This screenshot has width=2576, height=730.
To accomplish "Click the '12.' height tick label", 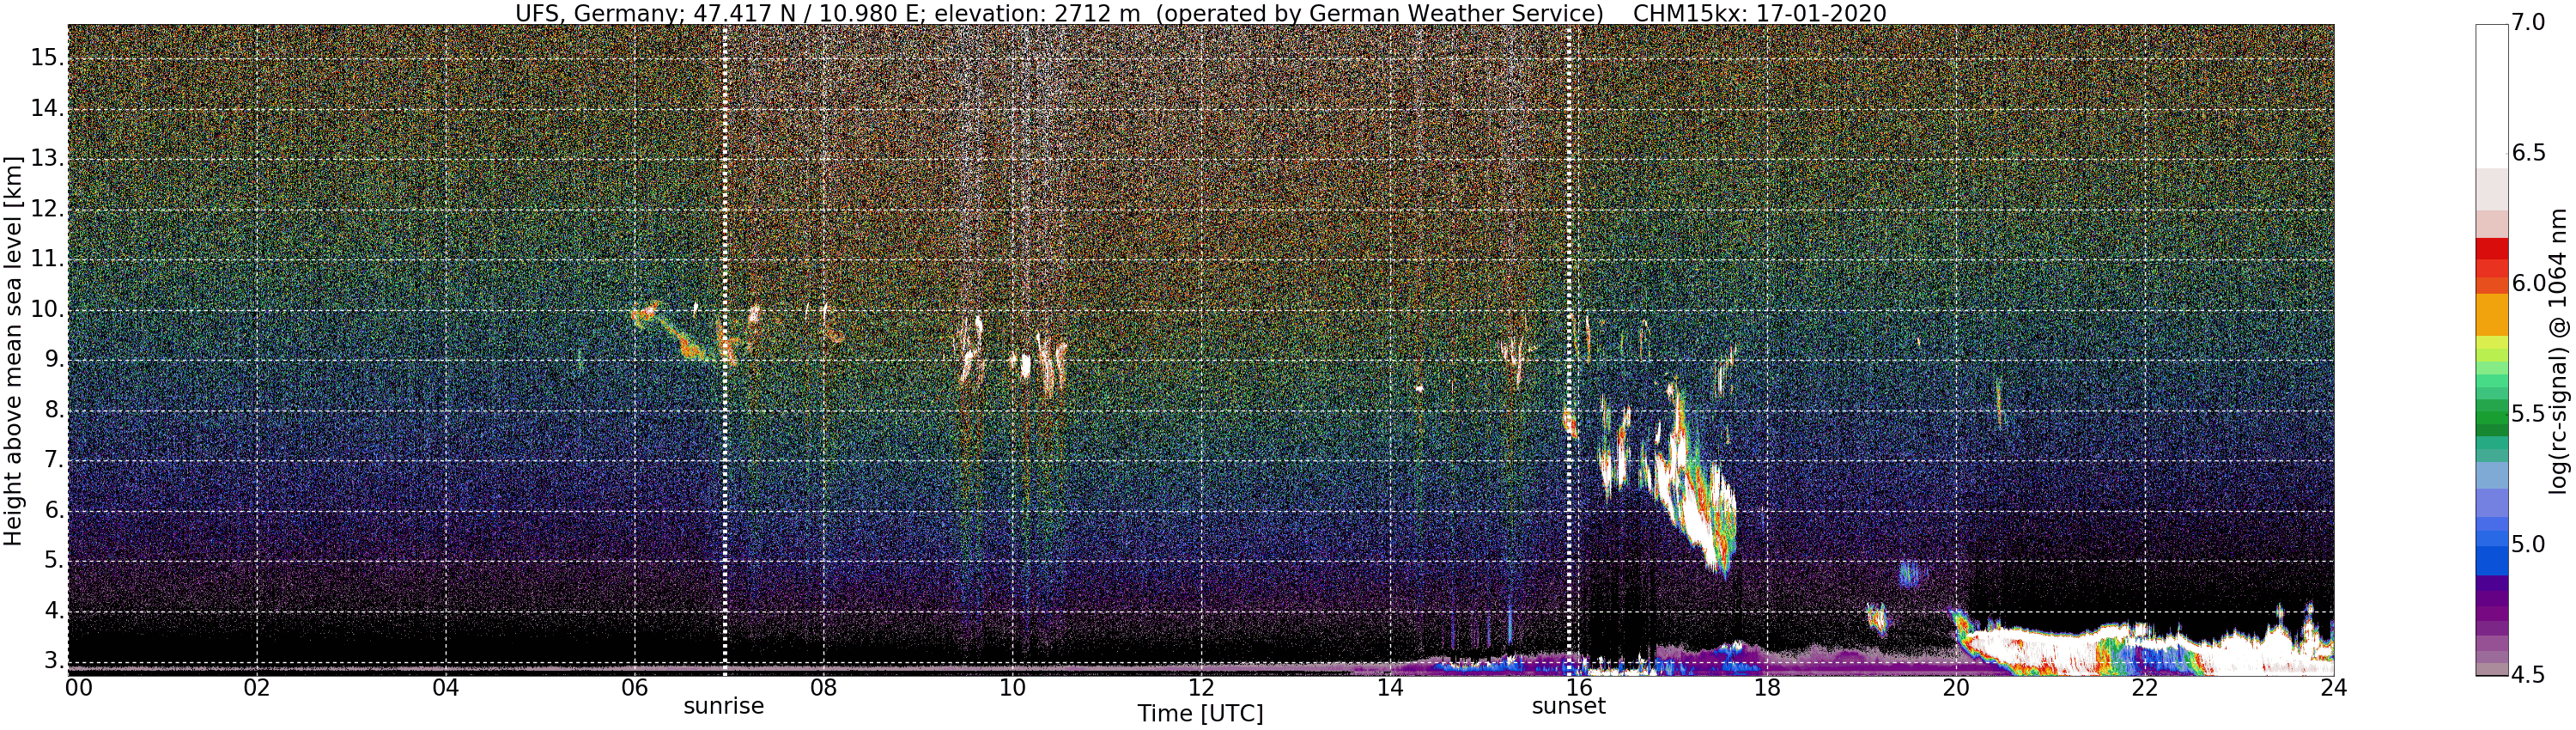I will [47, 209].
